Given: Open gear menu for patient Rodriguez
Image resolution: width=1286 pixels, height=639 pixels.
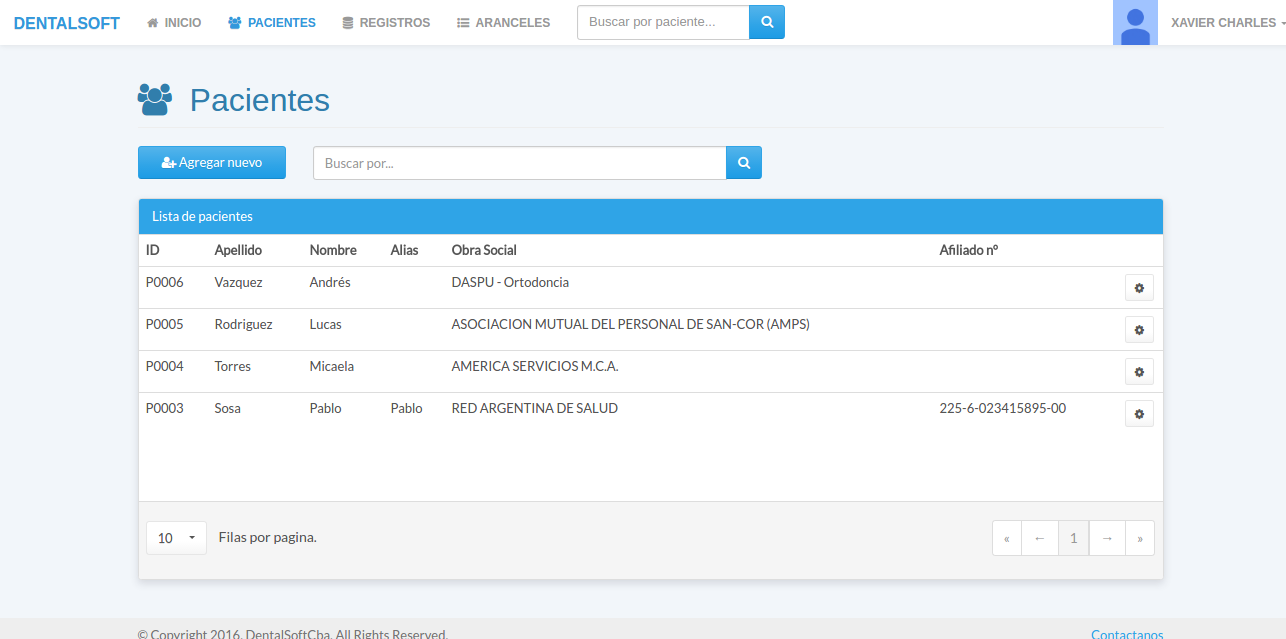Looking at the screenshot, I should coord(1139,330).
